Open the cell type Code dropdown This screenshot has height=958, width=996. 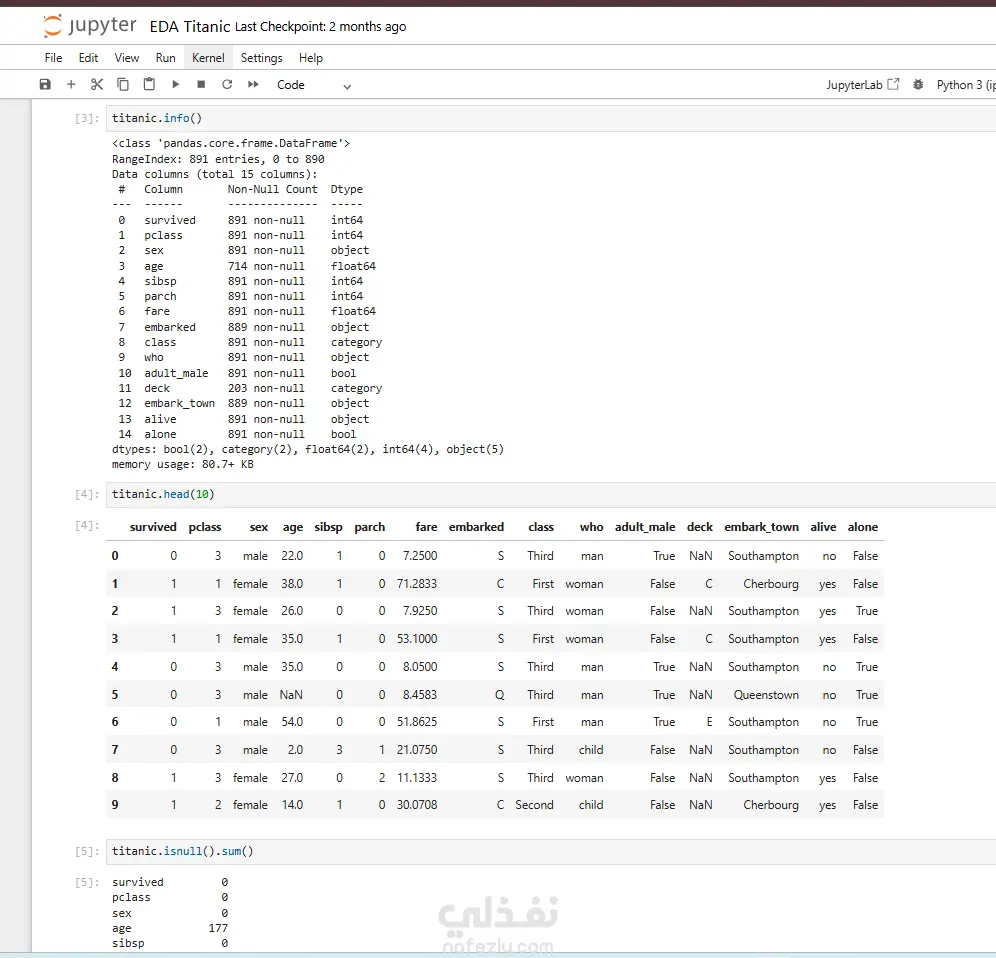pyautogui.click(x=314, y=85)
